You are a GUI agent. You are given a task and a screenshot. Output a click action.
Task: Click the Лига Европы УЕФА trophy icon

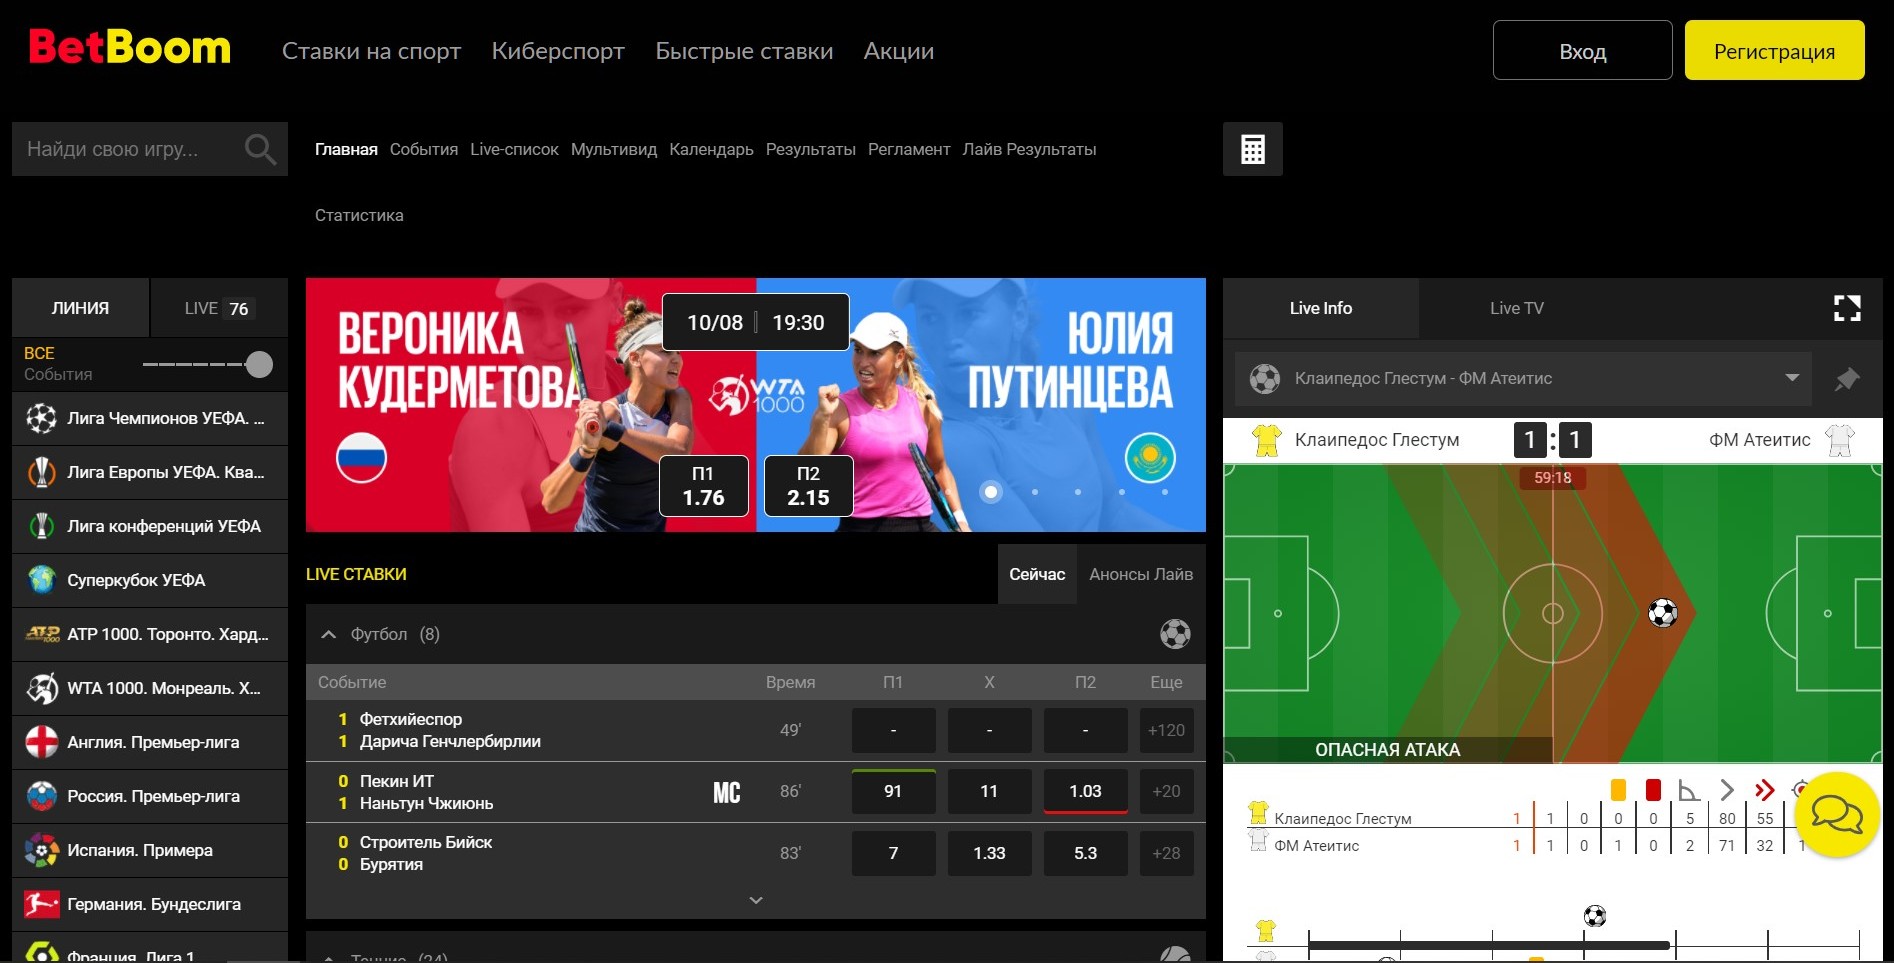point(41,472)
